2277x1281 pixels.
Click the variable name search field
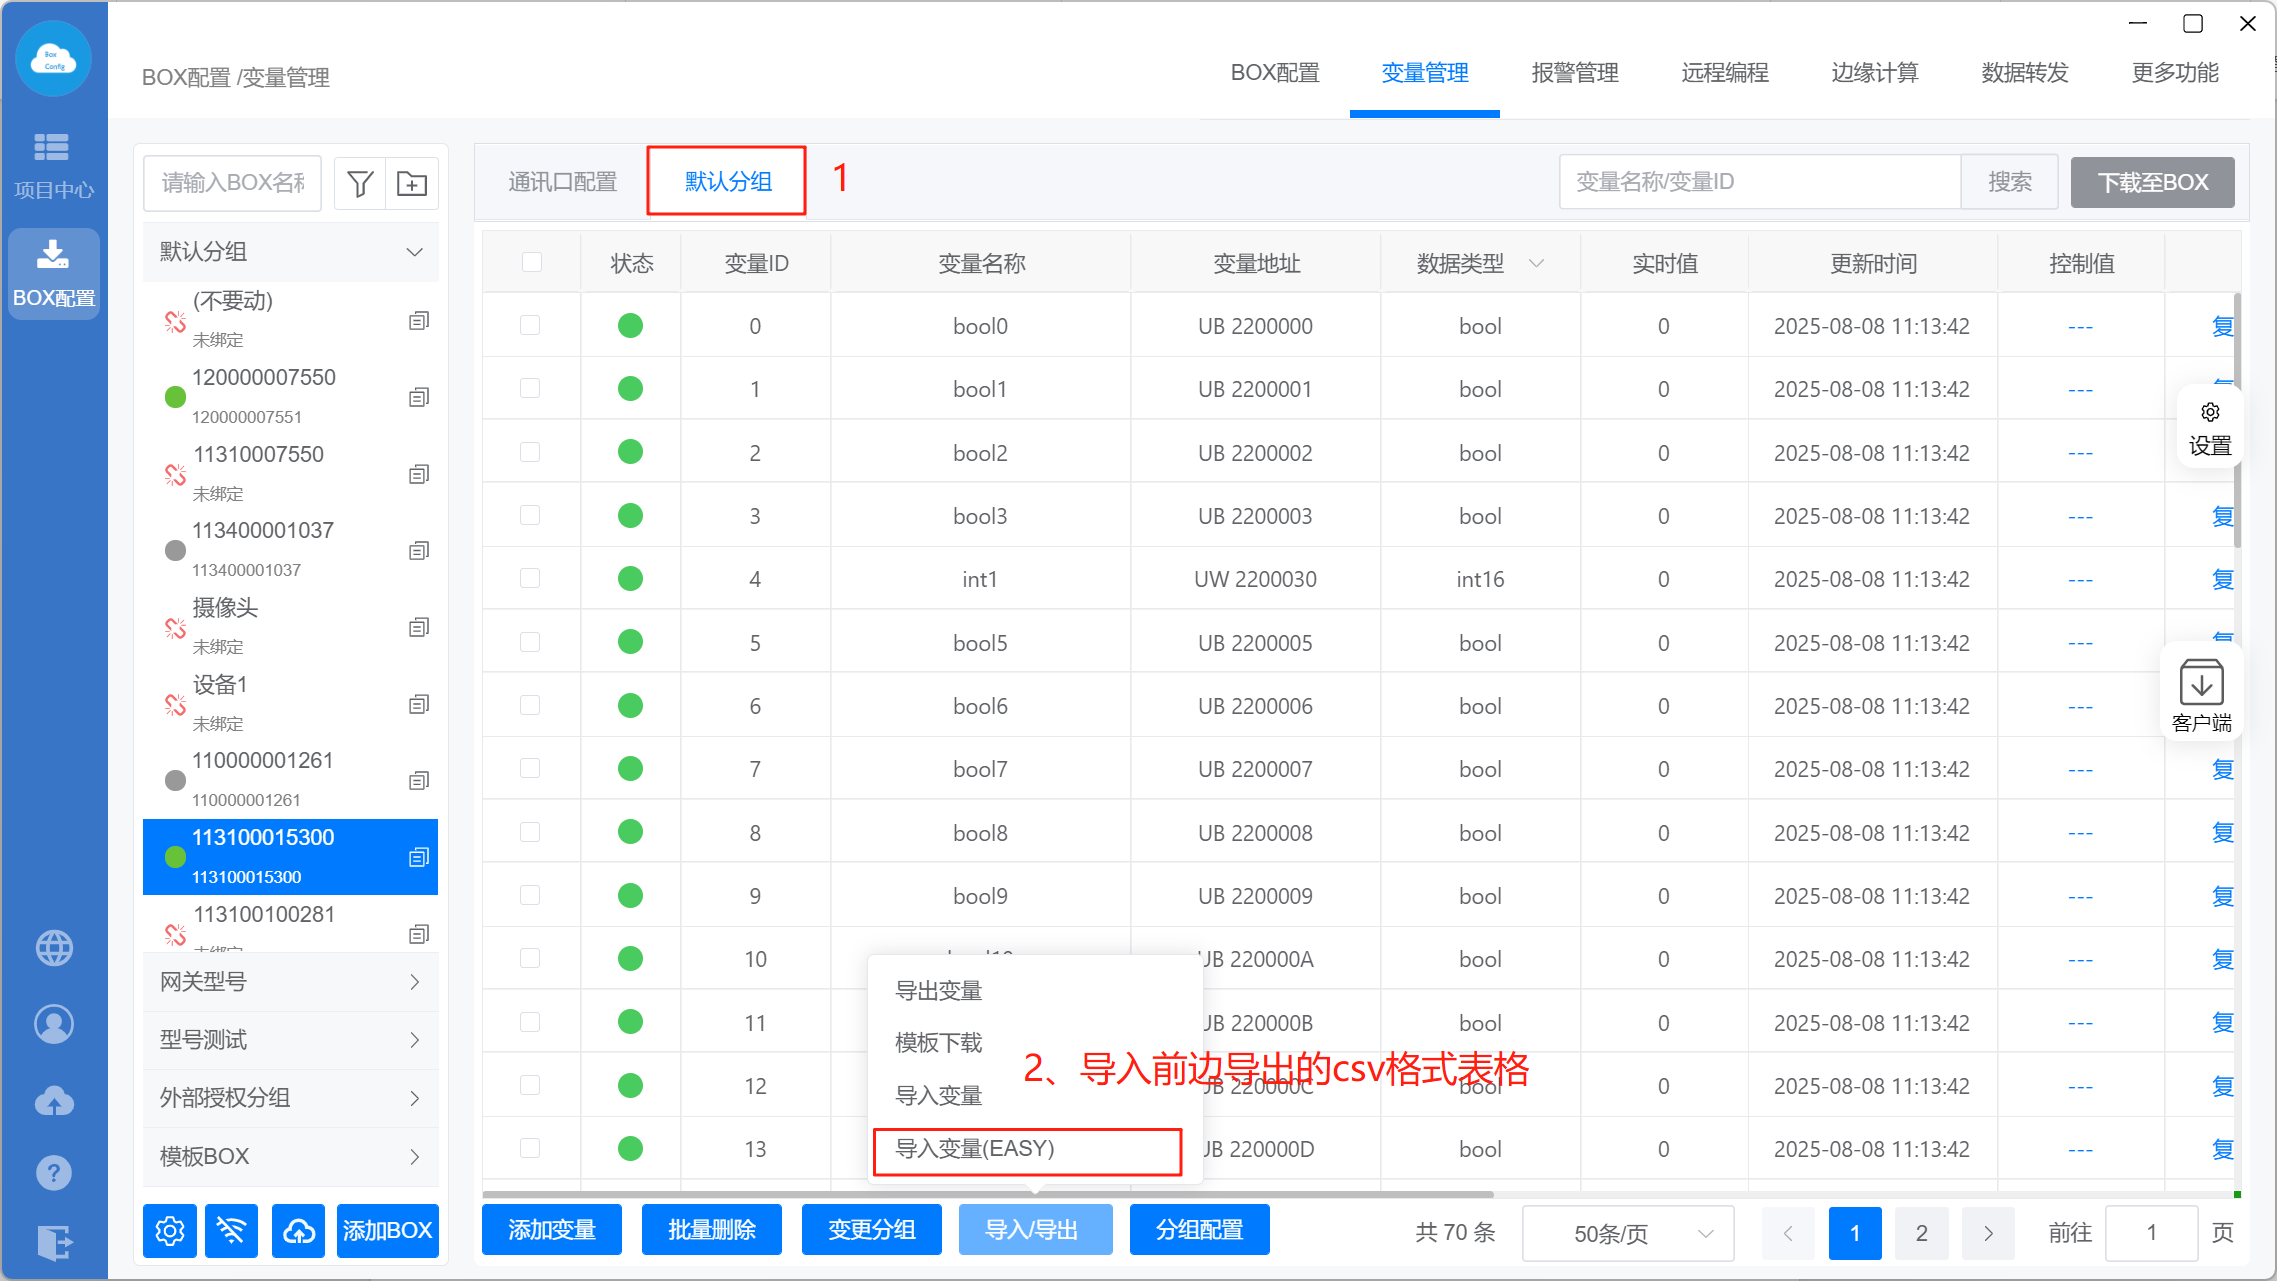click(x=1758, y=182)
